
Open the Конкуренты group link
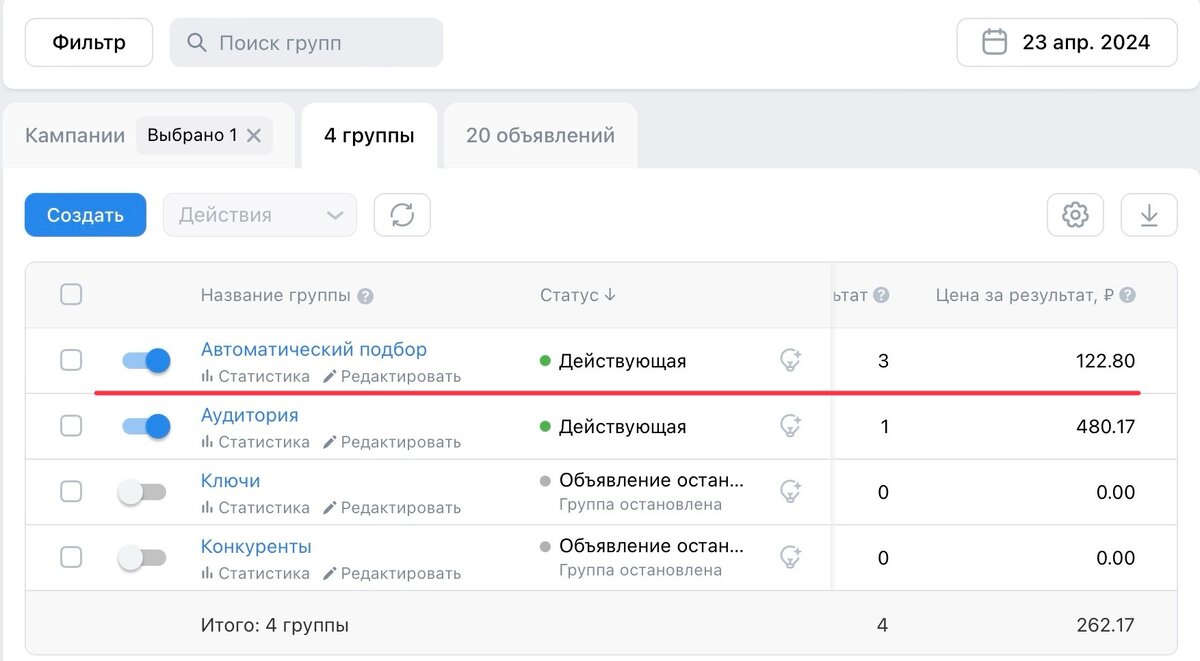pyautogui.click(x=256, y=547)
